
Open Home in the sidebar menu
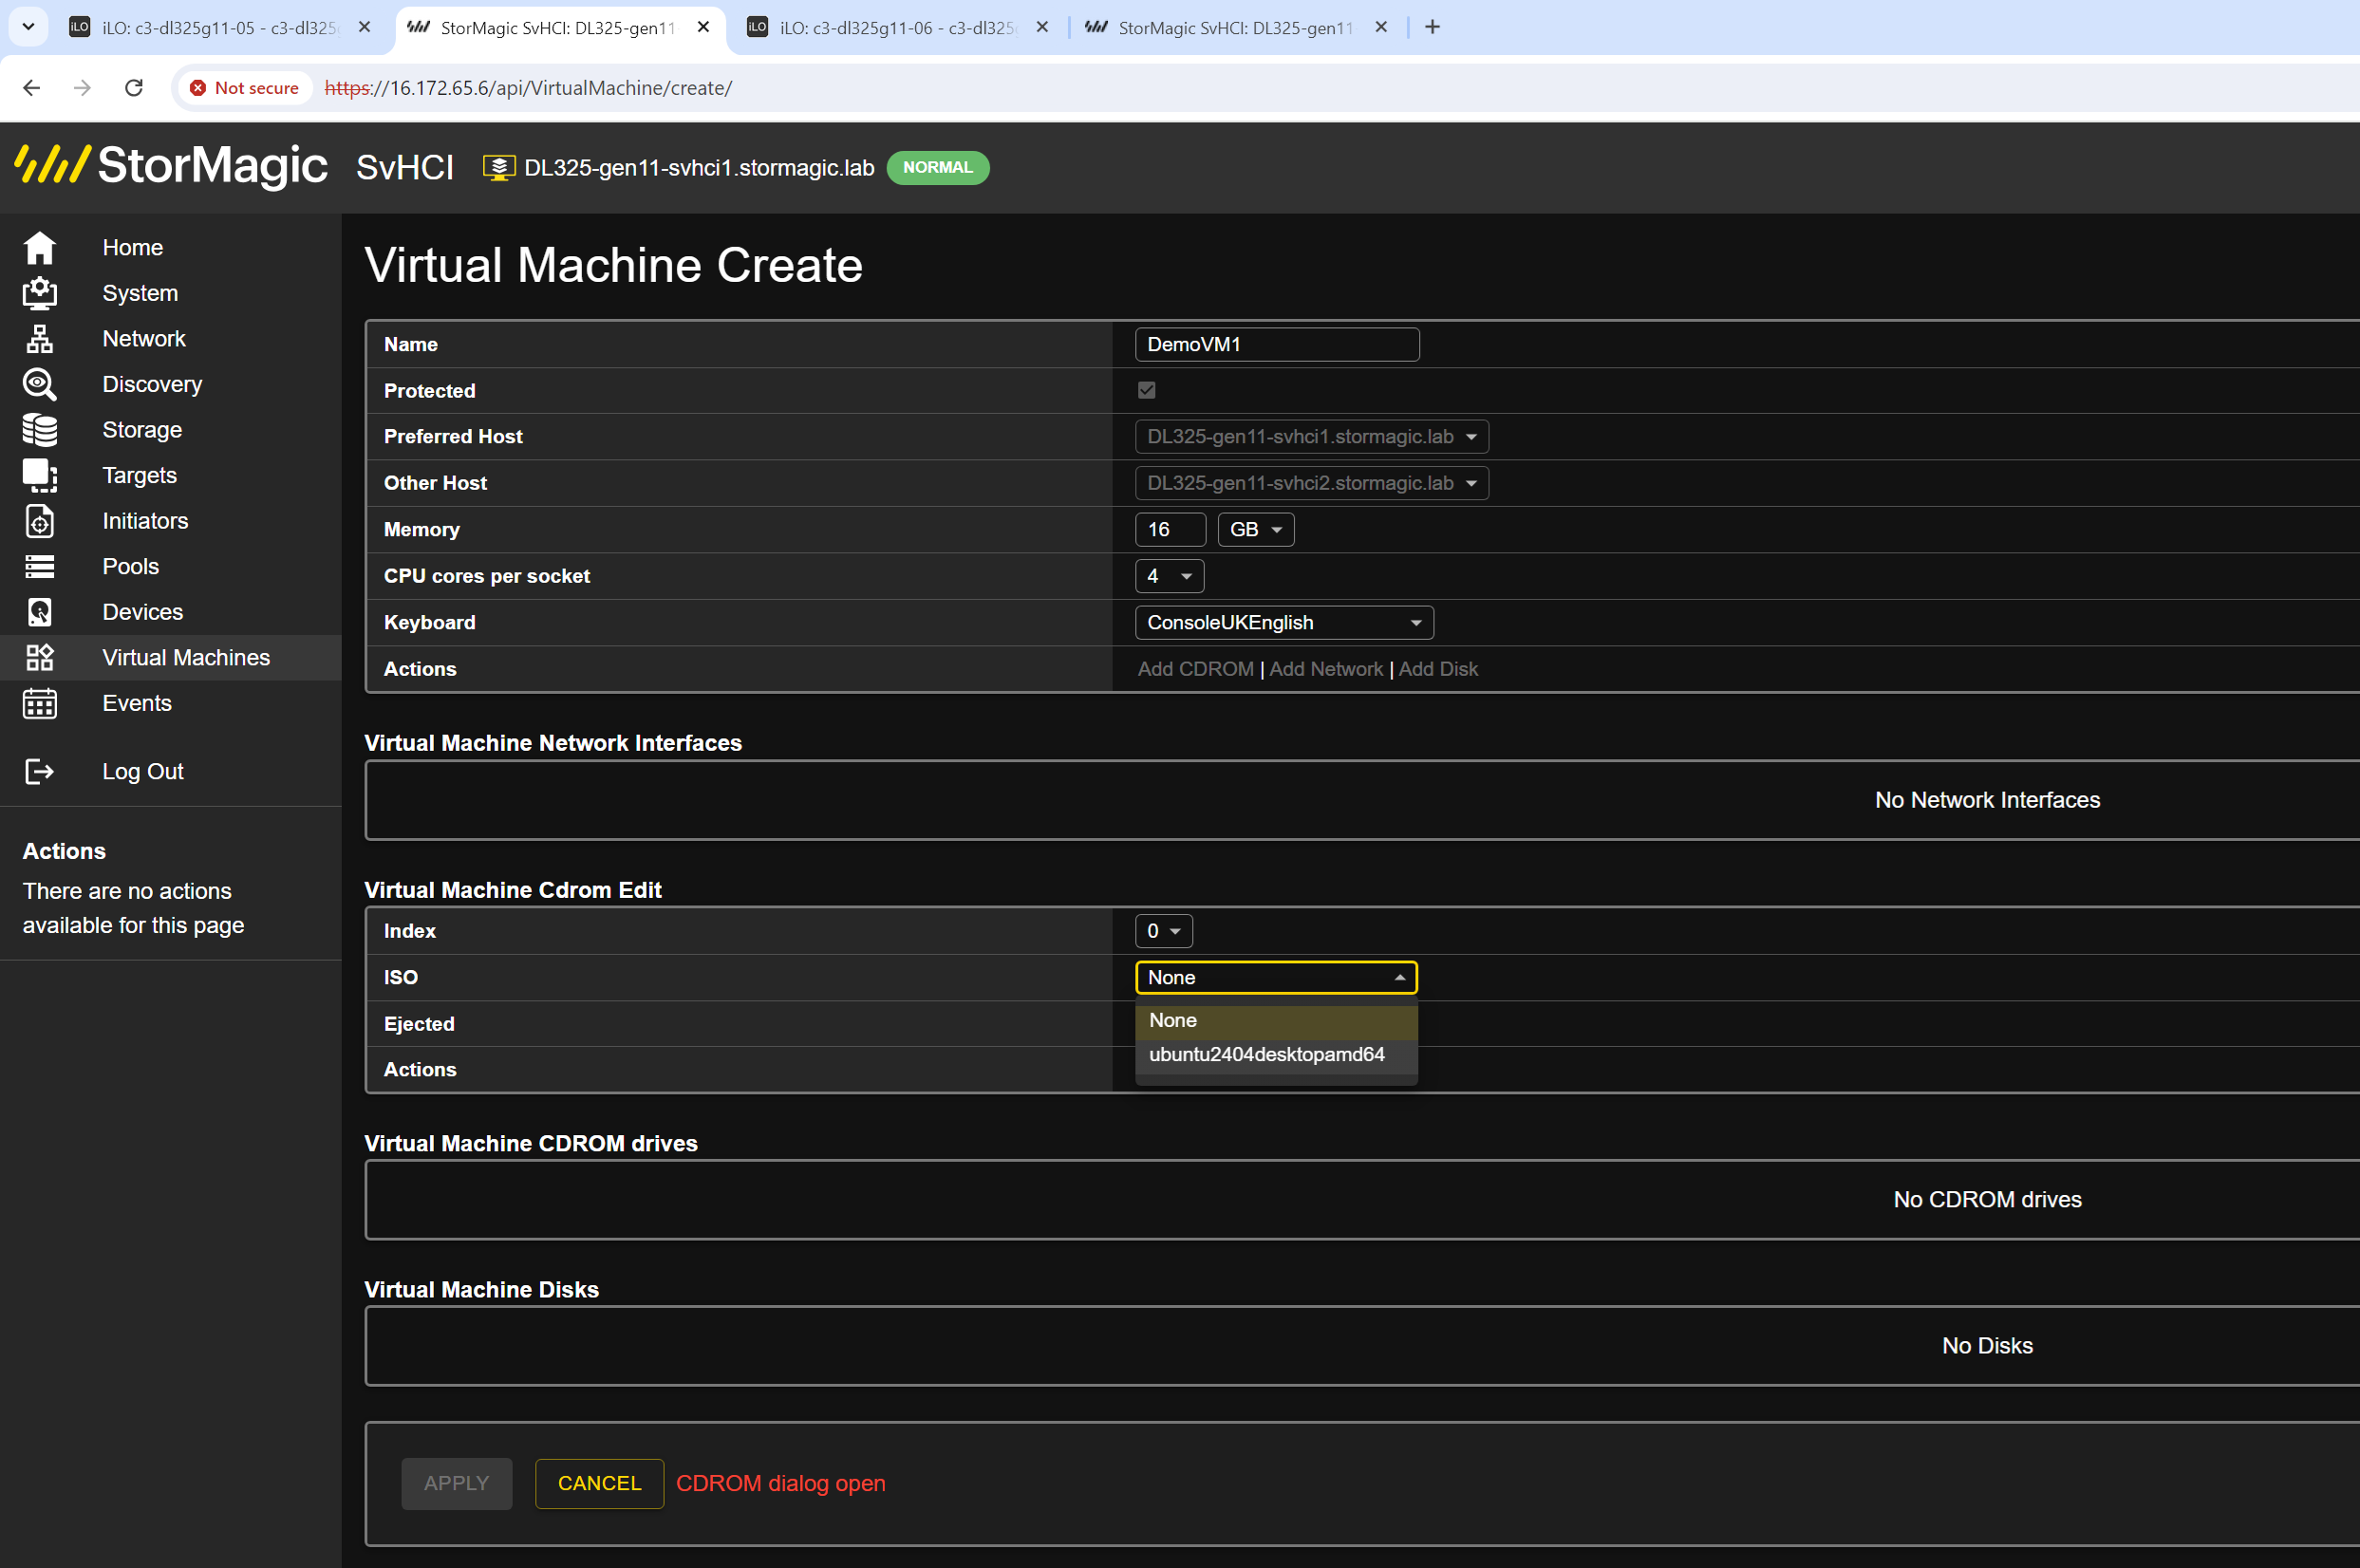point(133,247)
